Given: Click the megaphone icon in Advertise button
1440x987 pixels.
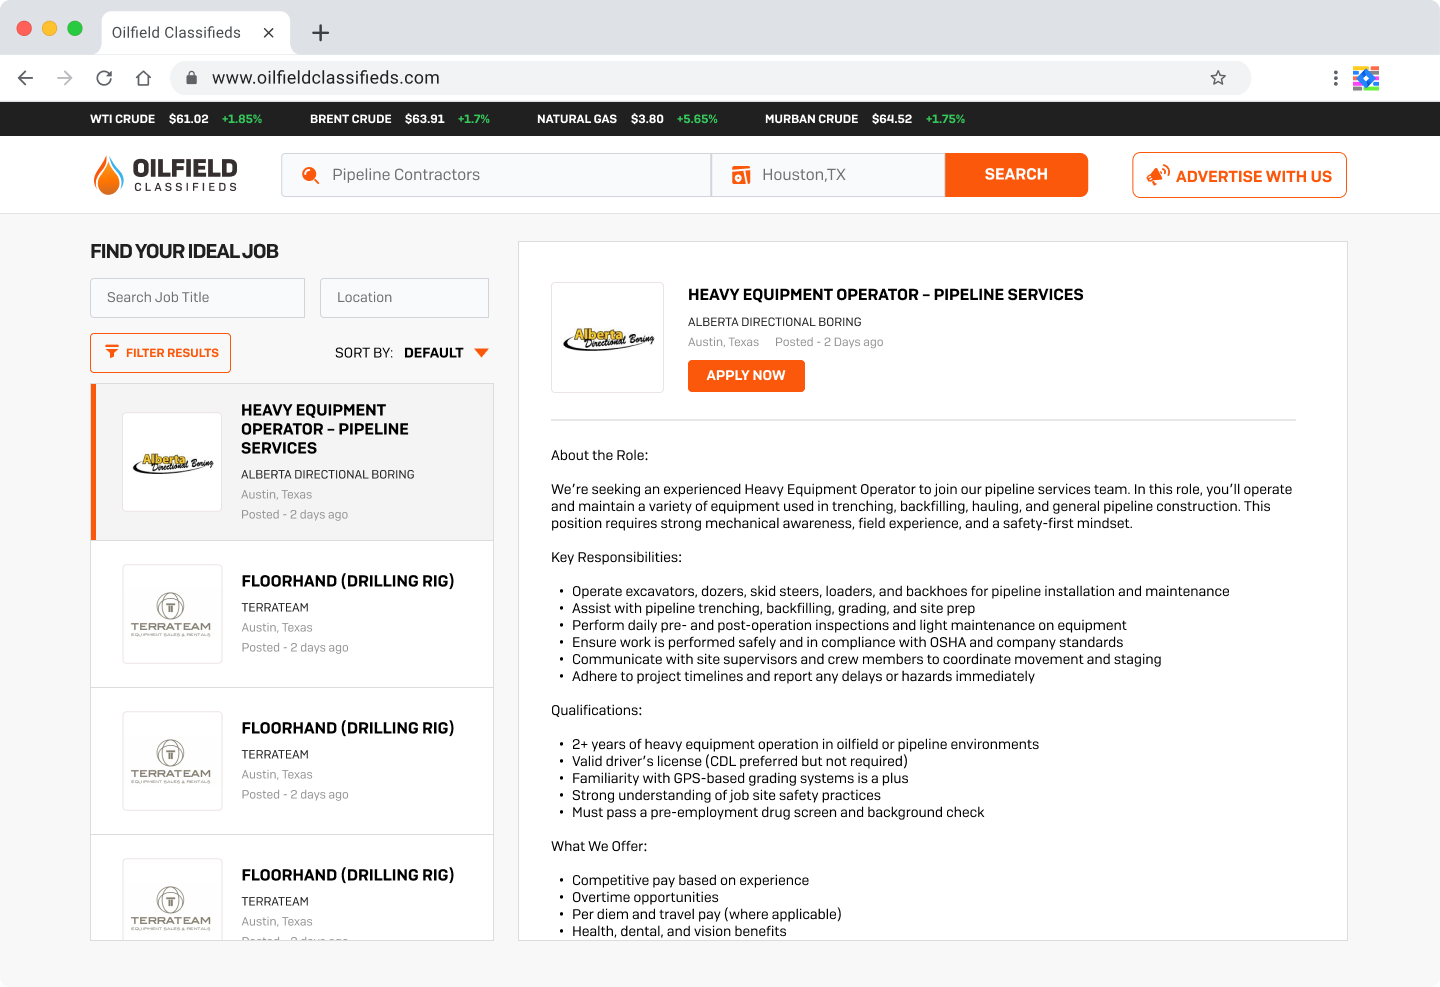Looking at the screenshot, I should 1158,176.
